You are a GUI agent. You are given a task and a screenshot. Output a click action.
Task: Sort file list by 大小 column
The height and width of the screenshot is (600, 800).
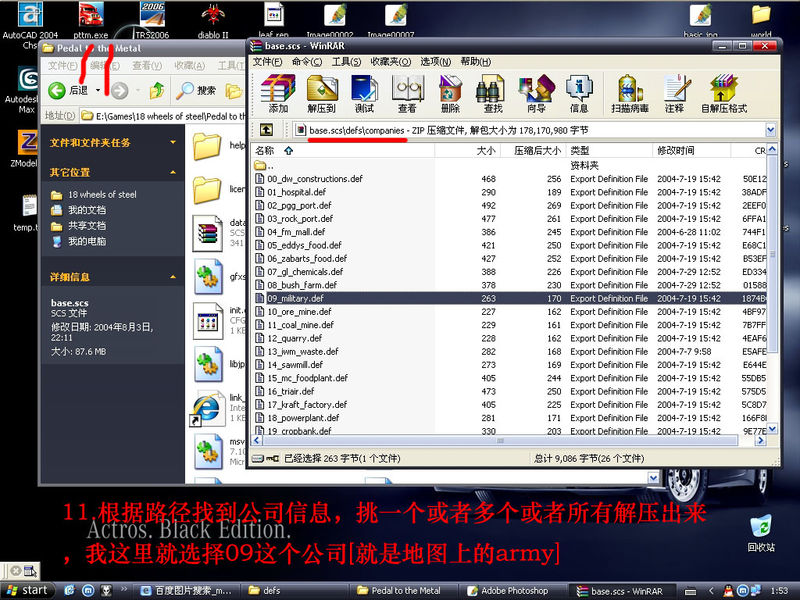tap(467, 151)
